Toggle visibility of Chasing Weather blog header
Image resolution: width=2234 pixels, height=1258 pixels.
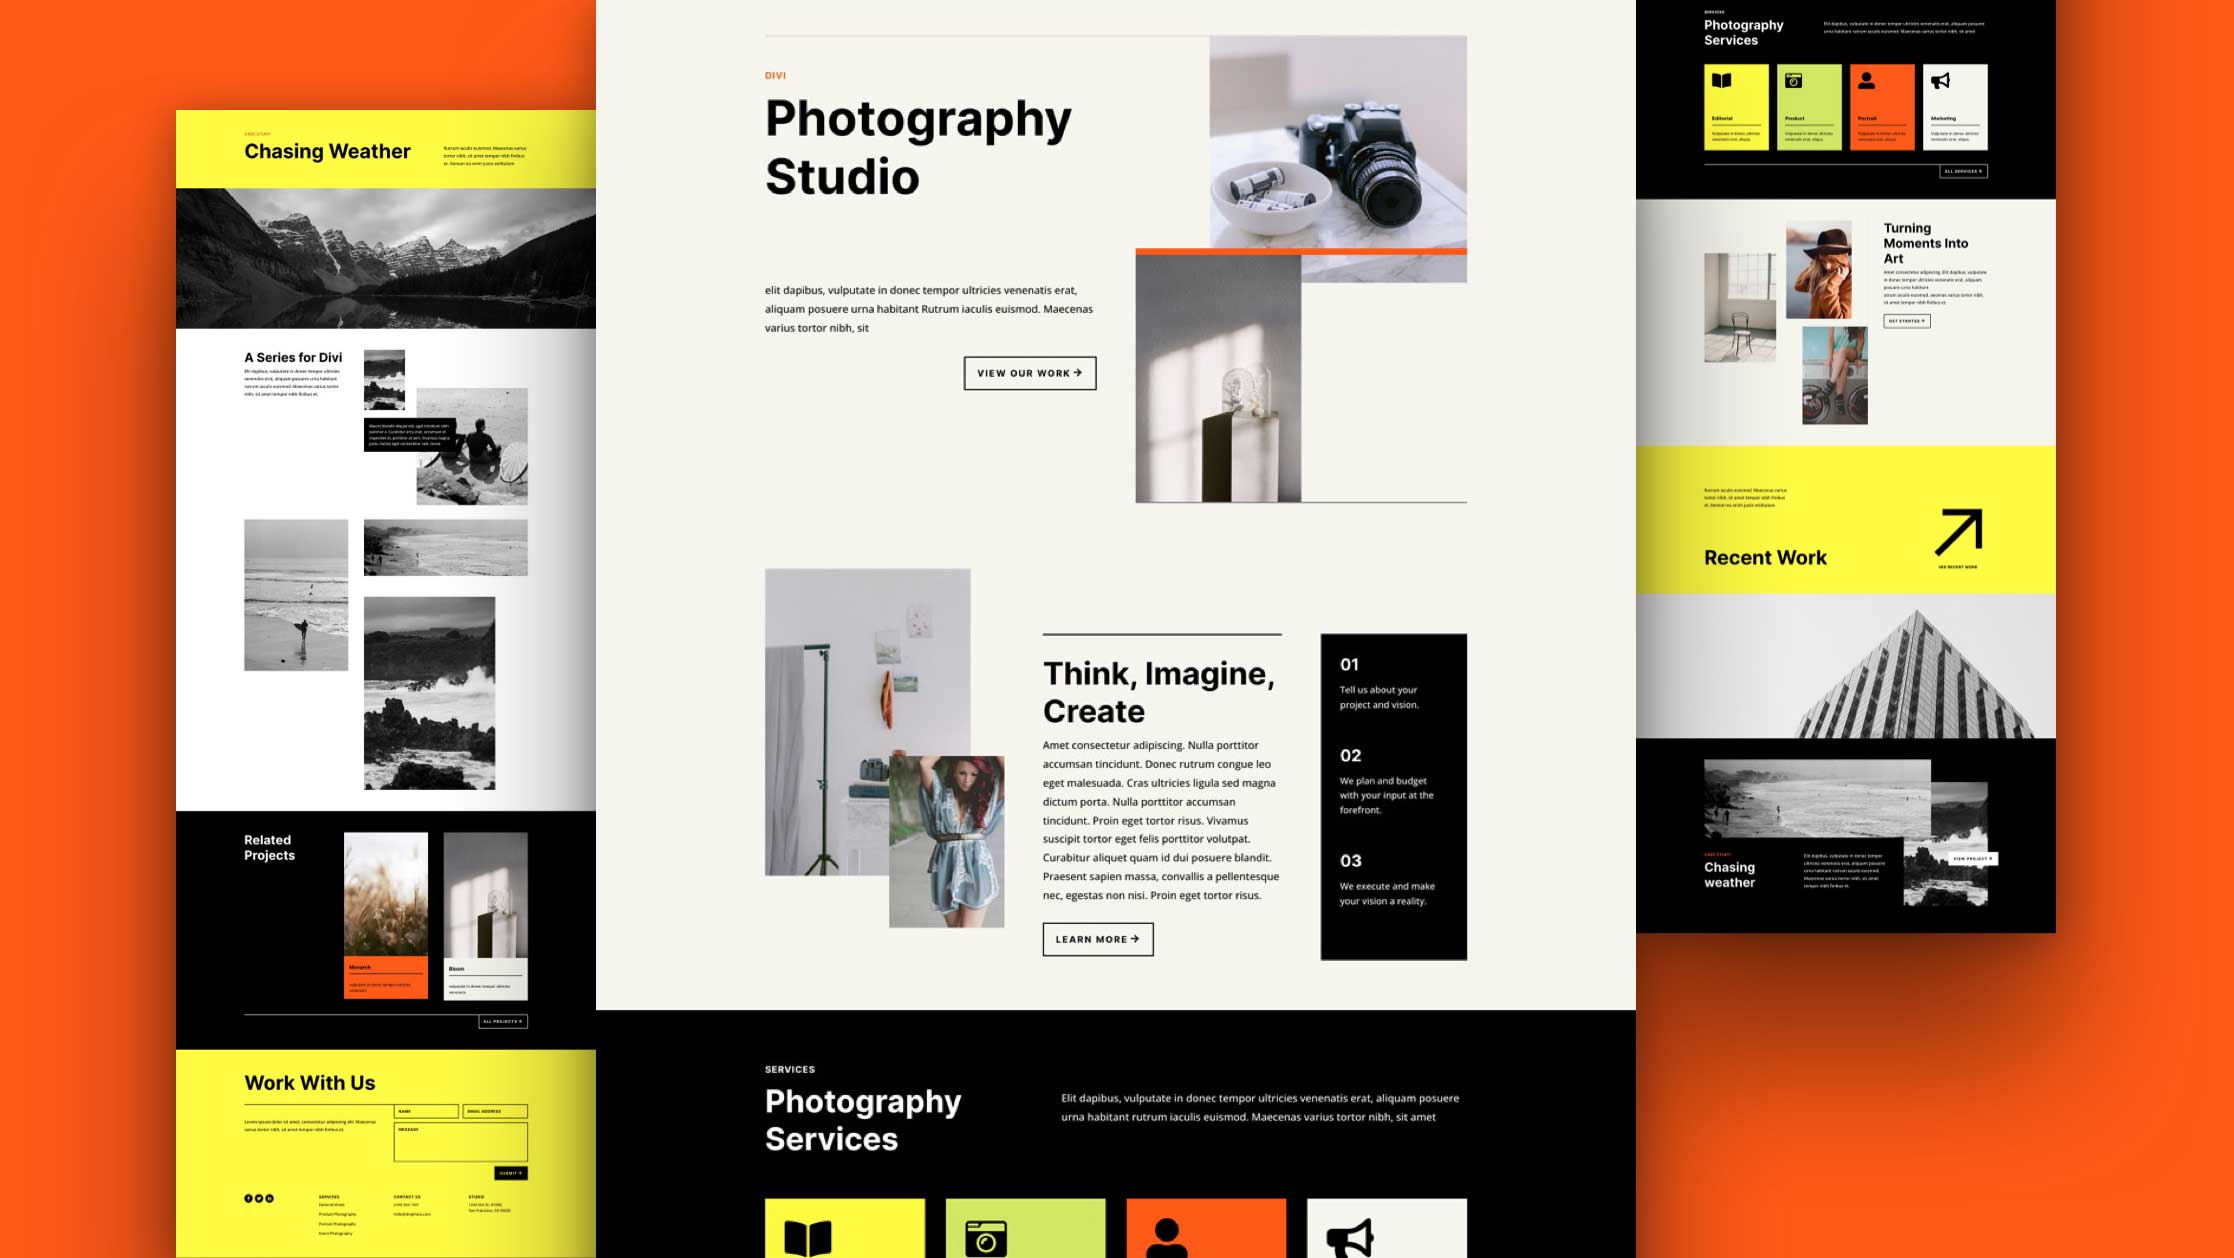tap(327, 150)
